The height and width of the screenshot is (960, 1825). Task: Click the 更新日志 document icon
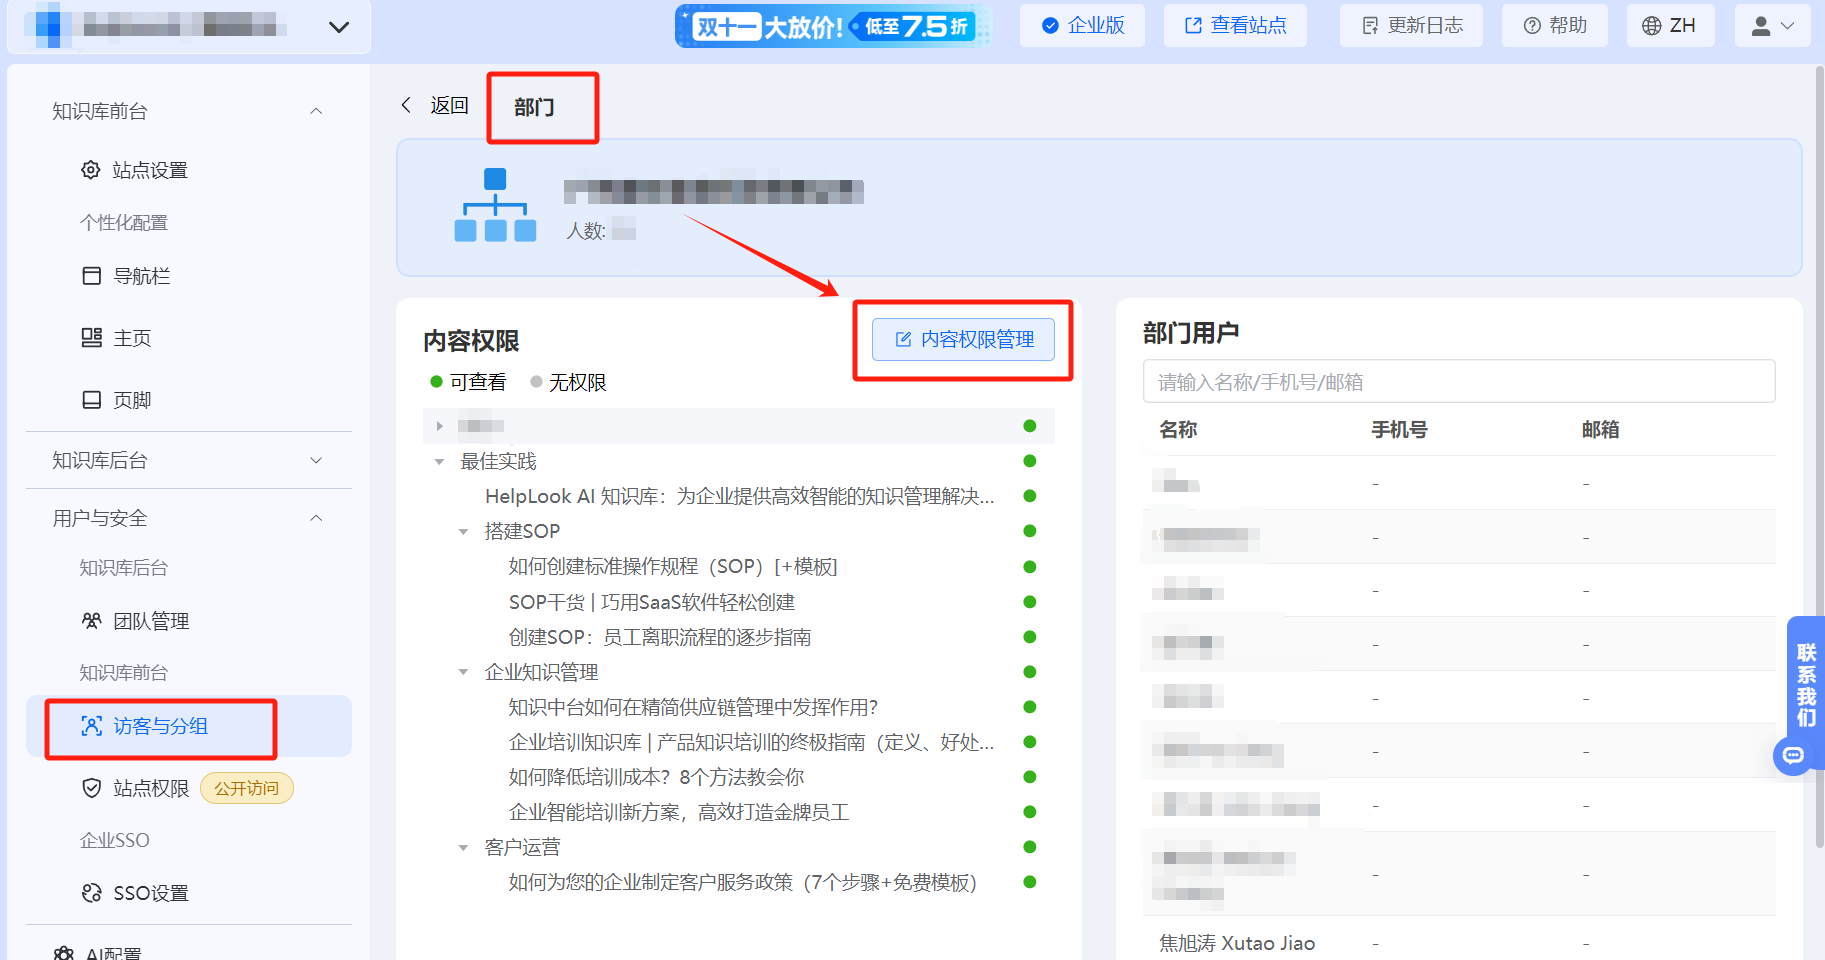click(1370, 26)
